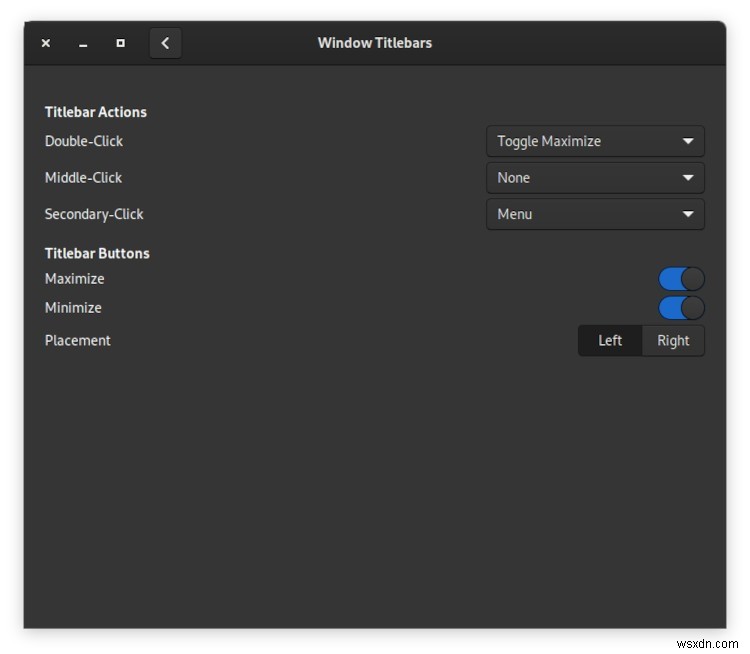Click the Maximize label text
The image size is (750, 654).
tap(74, 278)
